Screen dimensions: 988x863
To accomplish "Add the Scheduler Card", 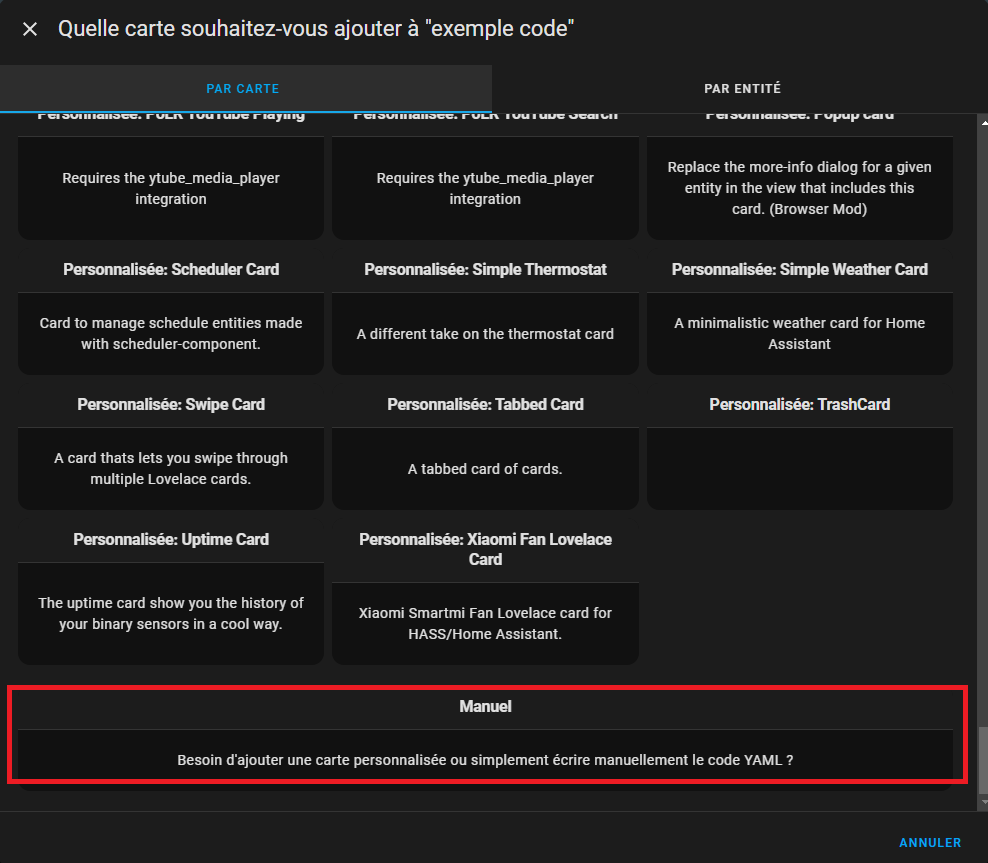I will pos(171,332).
